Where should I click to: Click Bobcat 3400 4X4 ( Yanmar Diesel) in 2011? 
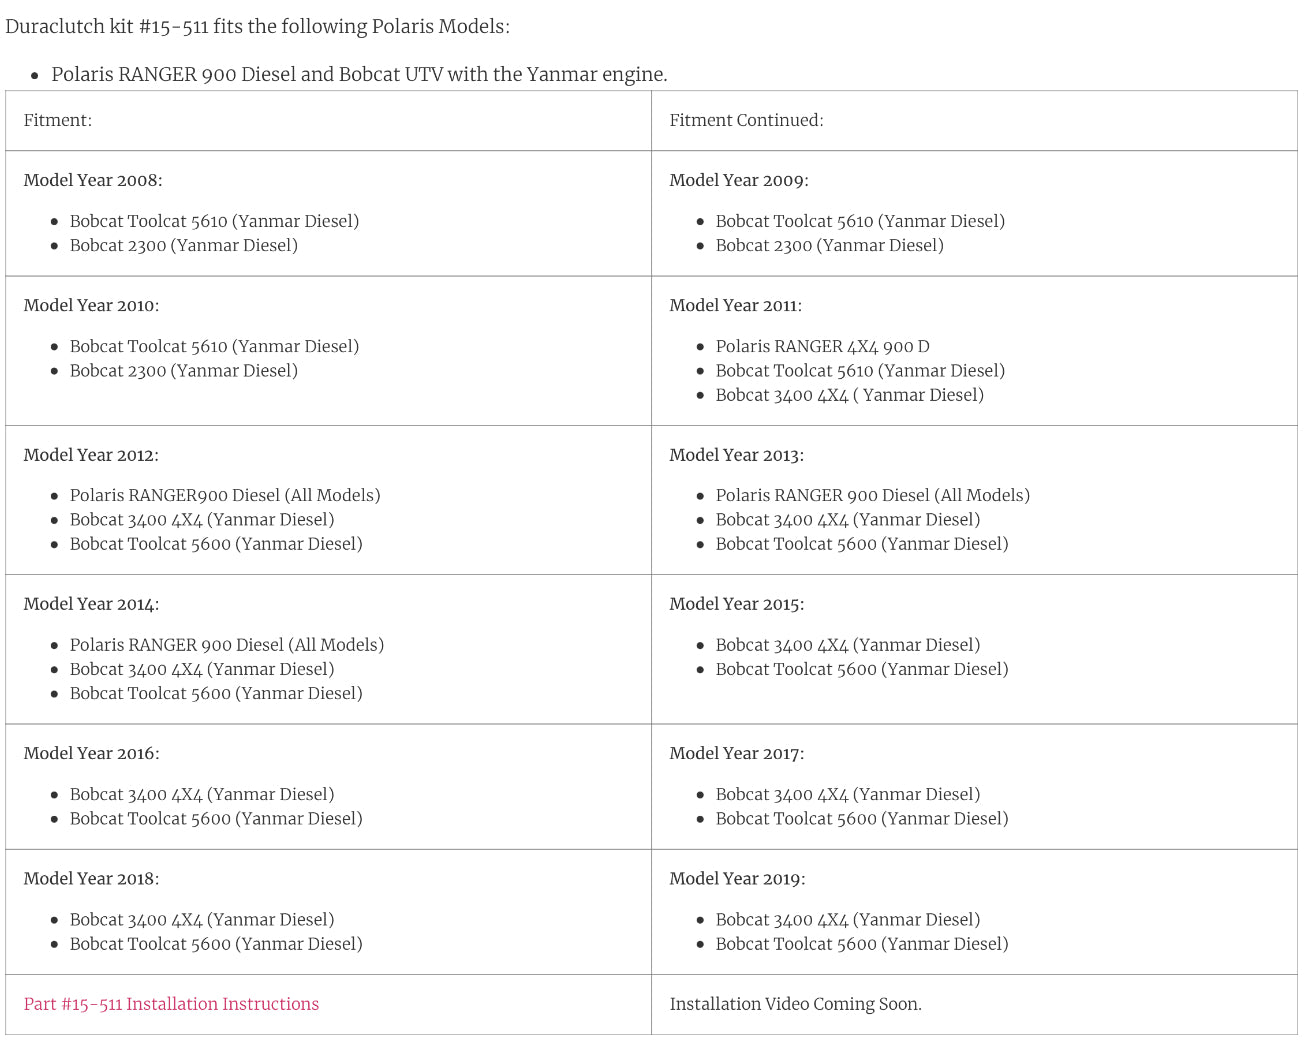pyautogui.click(x=849, y=395)
